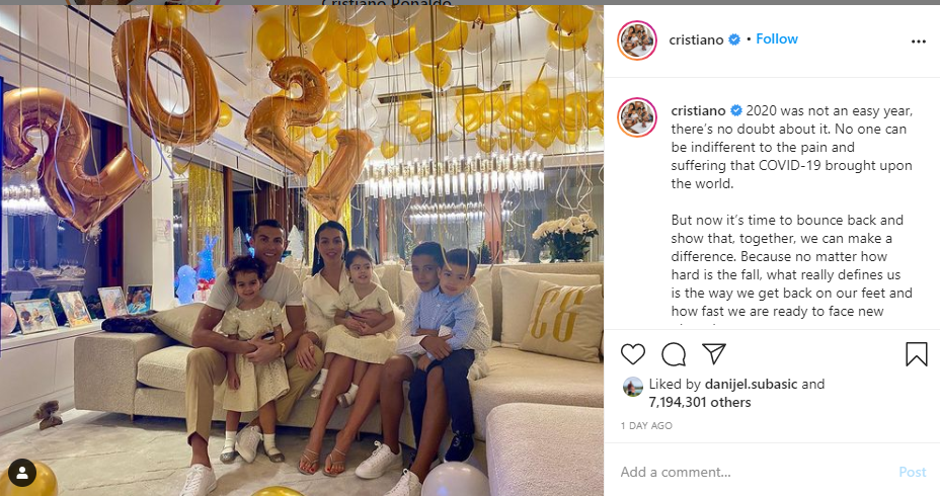Screen dimensions: 940x496
Task: Open cristiano avatar beside the caption
Action: point(637,117)
